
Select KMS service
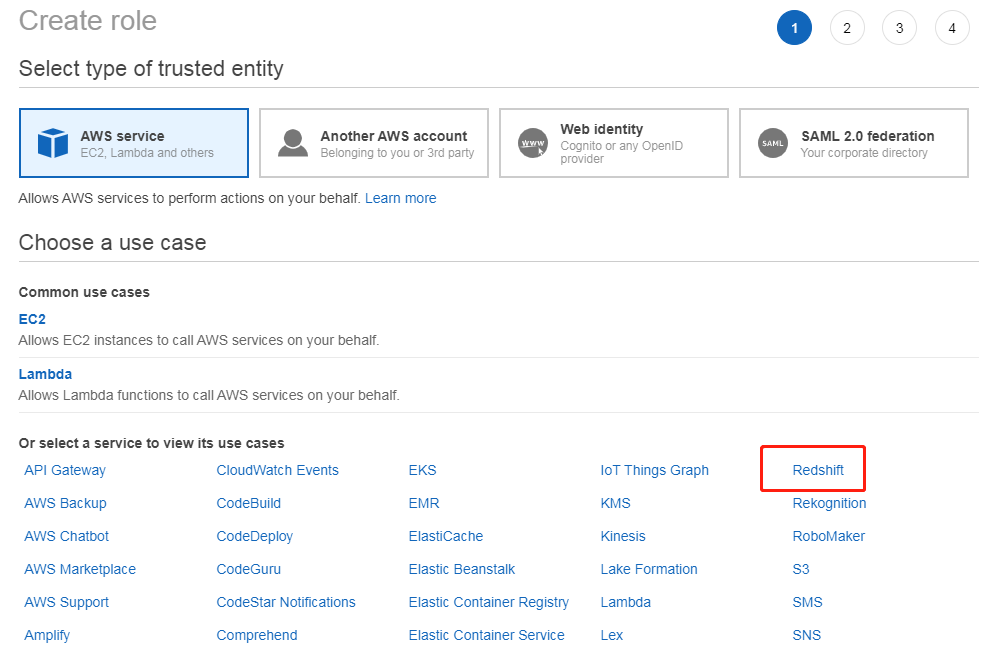(615, 504)
